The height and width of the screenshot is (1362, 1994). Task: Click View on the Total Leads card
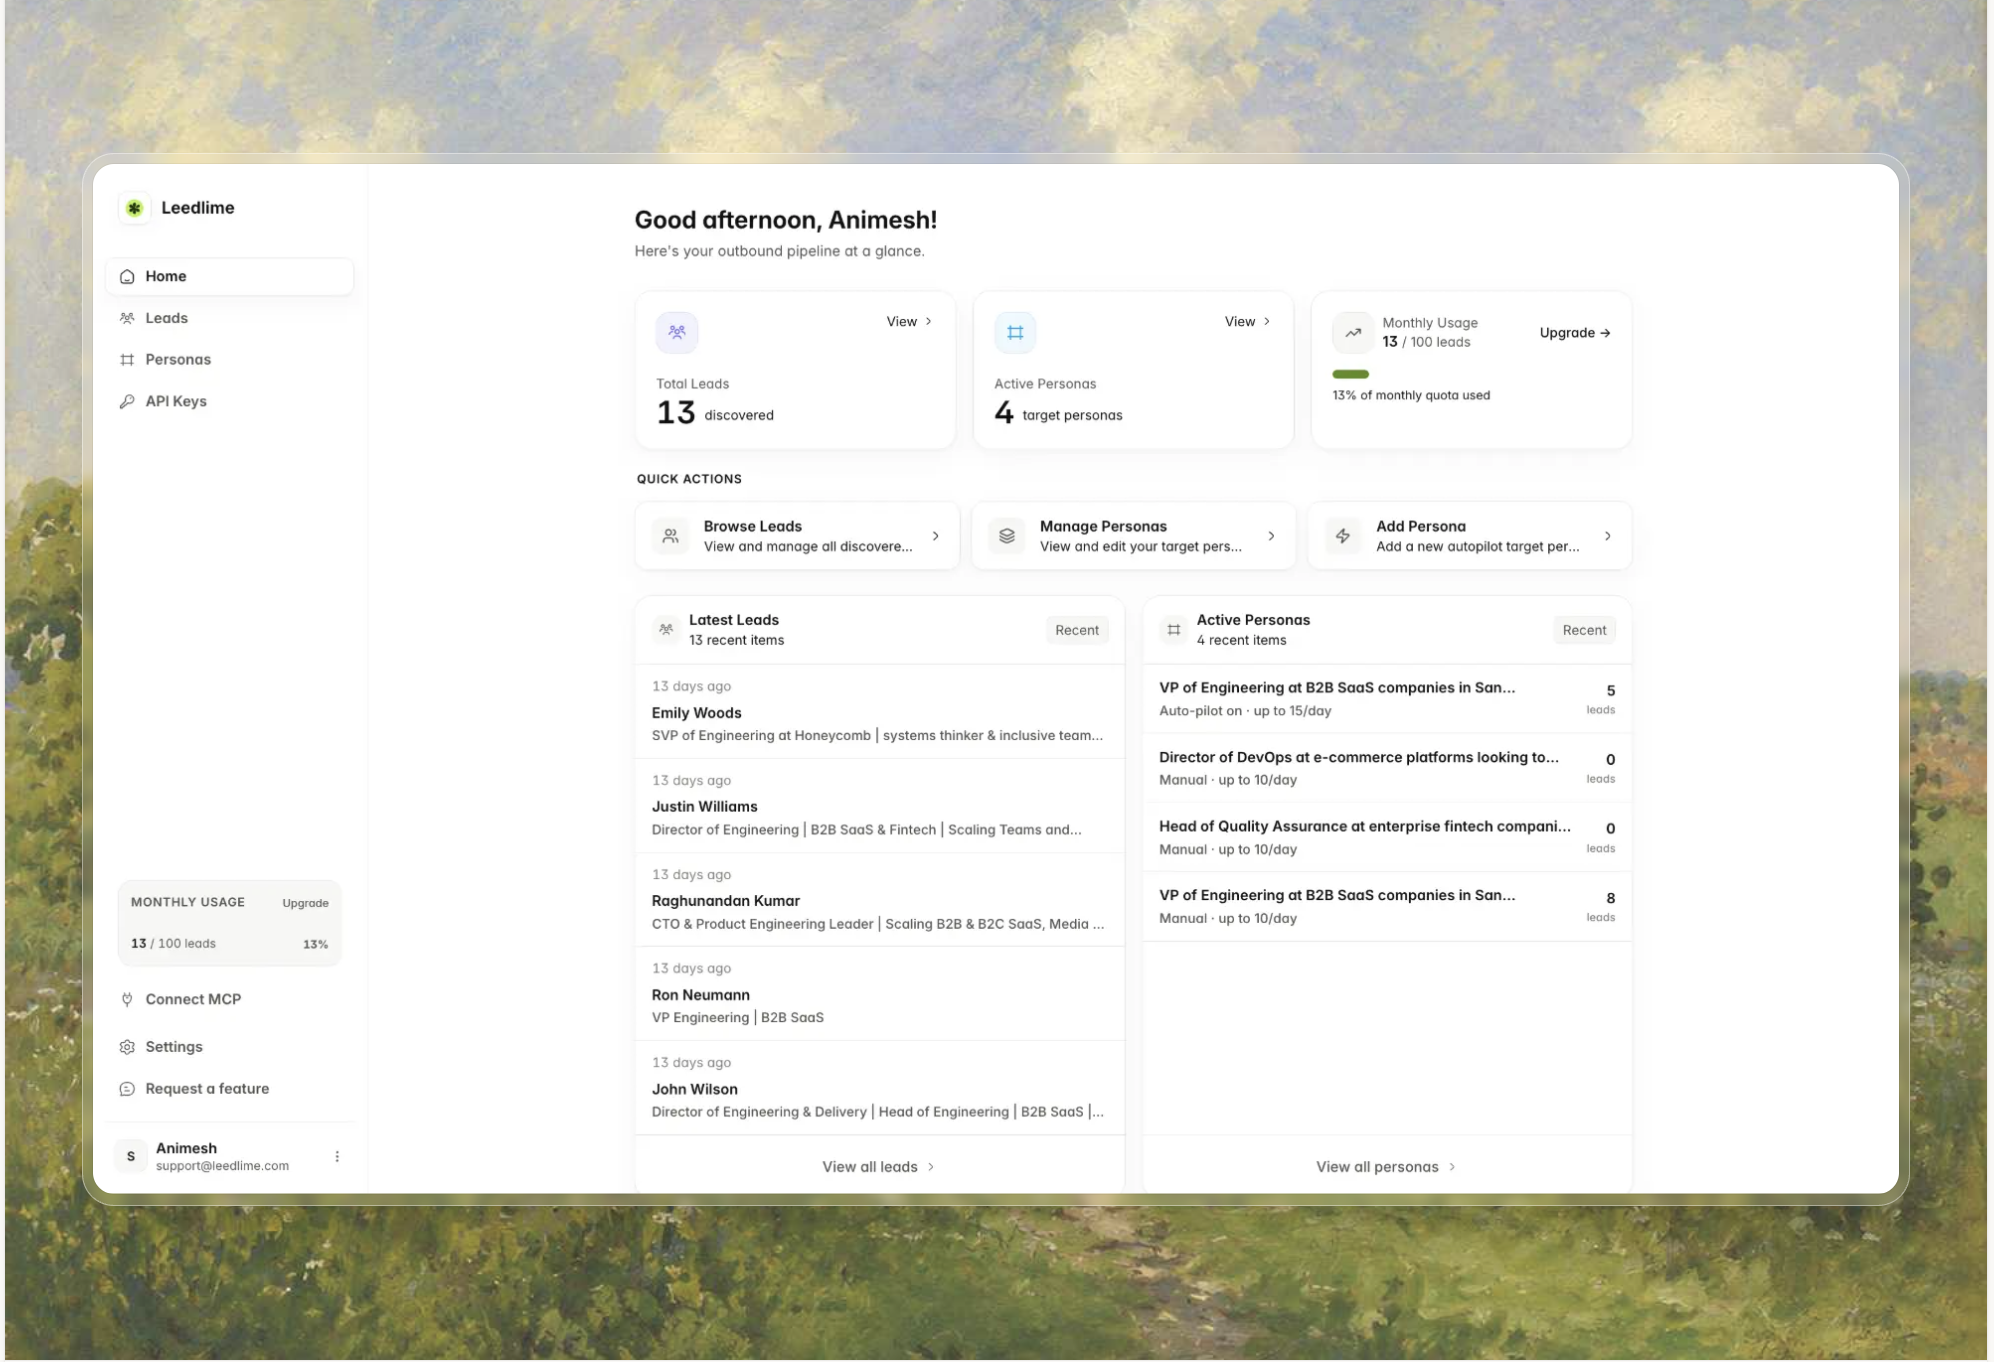pos(909,322)
